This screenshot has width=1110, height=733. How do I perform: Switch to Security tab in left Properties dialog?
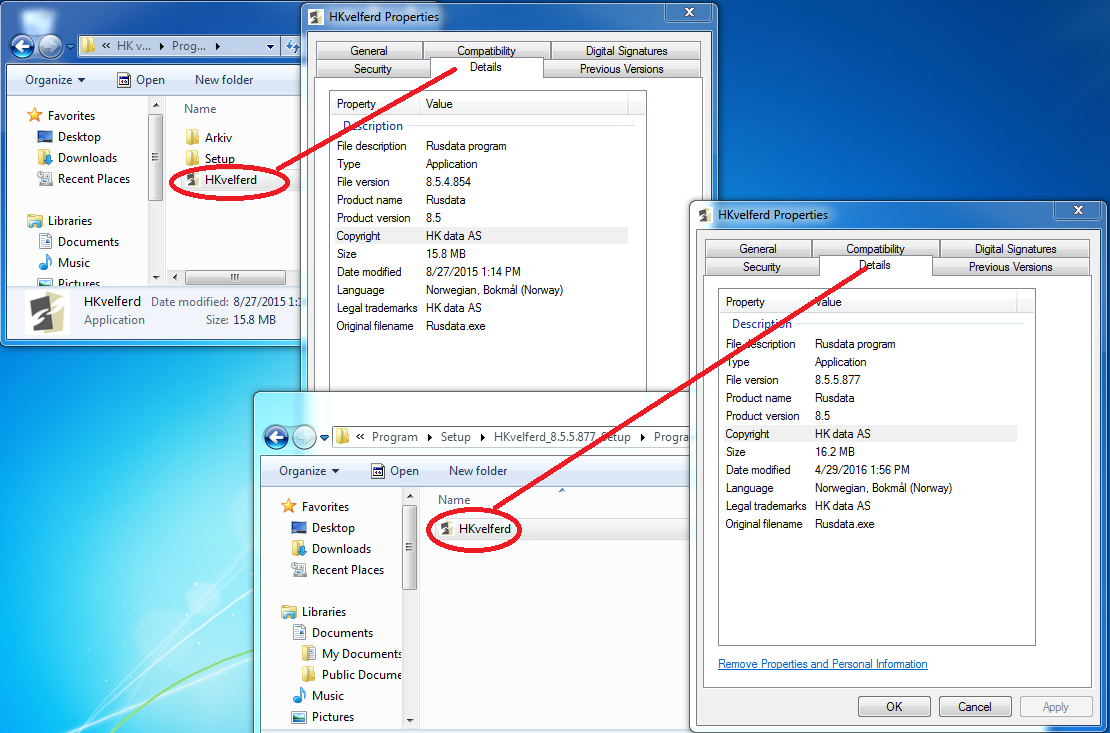tap(372, 69)
